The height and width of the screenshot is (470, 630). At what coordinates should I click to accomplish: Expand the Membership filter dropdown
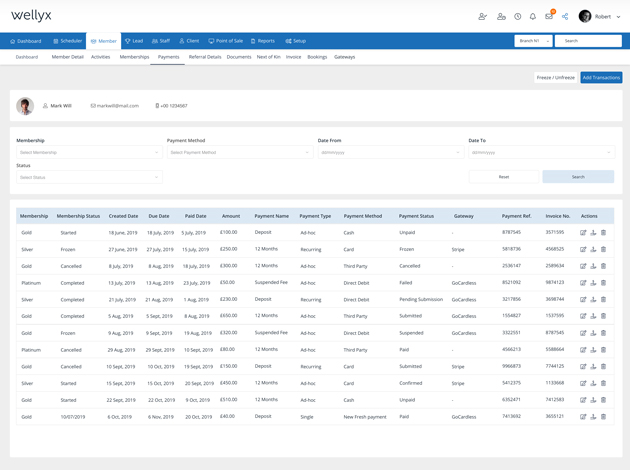(x=88, y=153)
